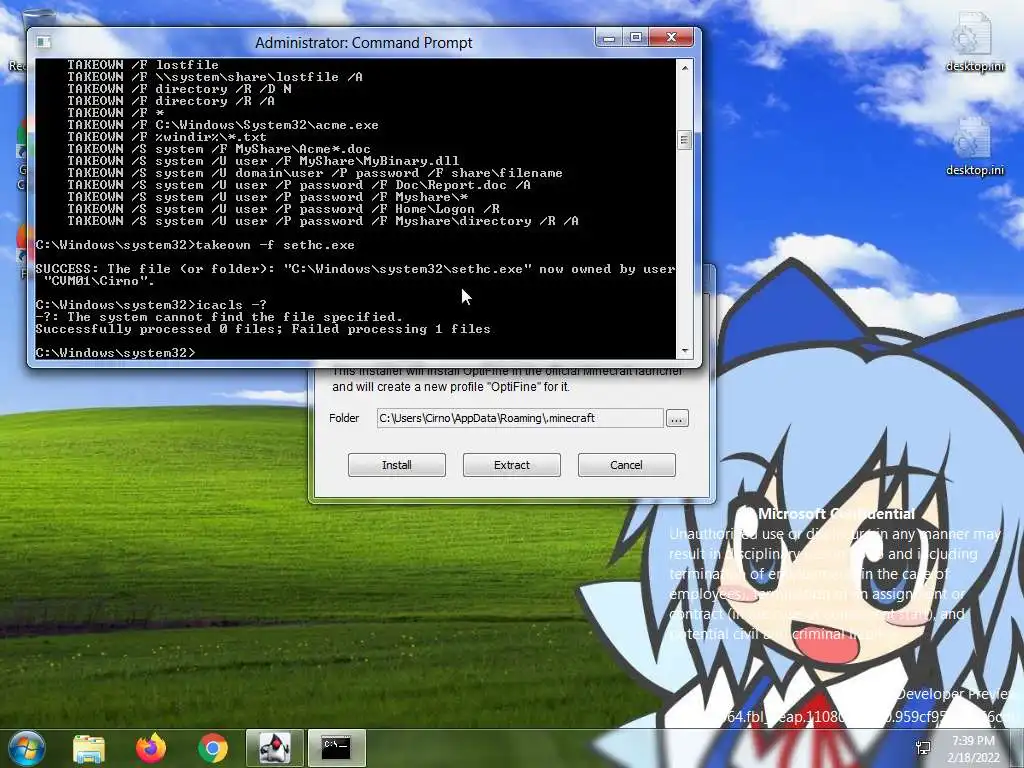Click the 'Successfully processed 0 files' line
The height and width of the screenshot is (768, 1024).
pyautogui.click(x=263, y=329)
